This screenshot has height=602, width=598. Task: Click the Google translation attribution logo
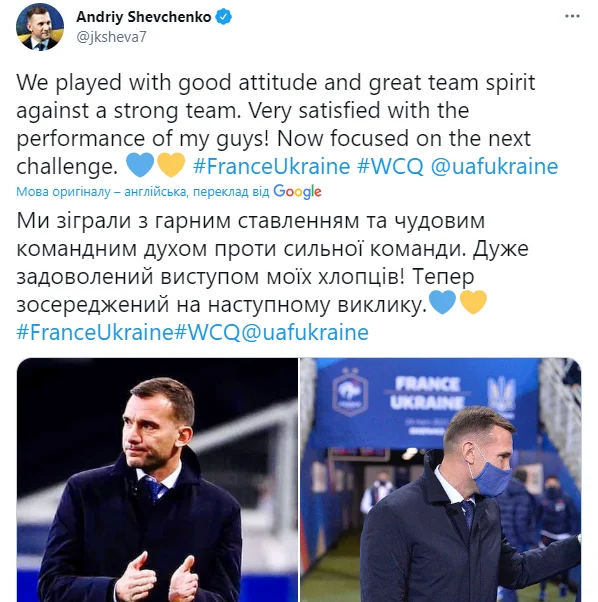pos(297,191)
